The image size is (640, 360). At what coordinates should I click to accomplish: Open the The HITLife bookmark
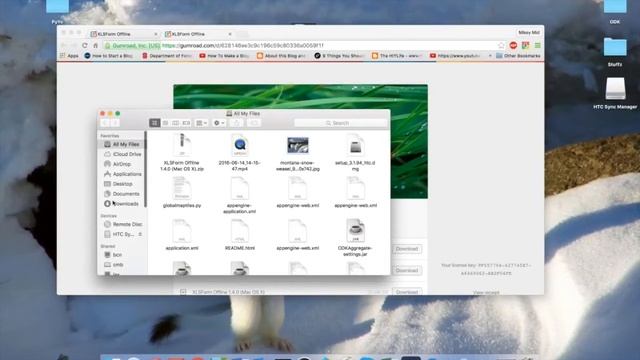[x=397, y=56]
